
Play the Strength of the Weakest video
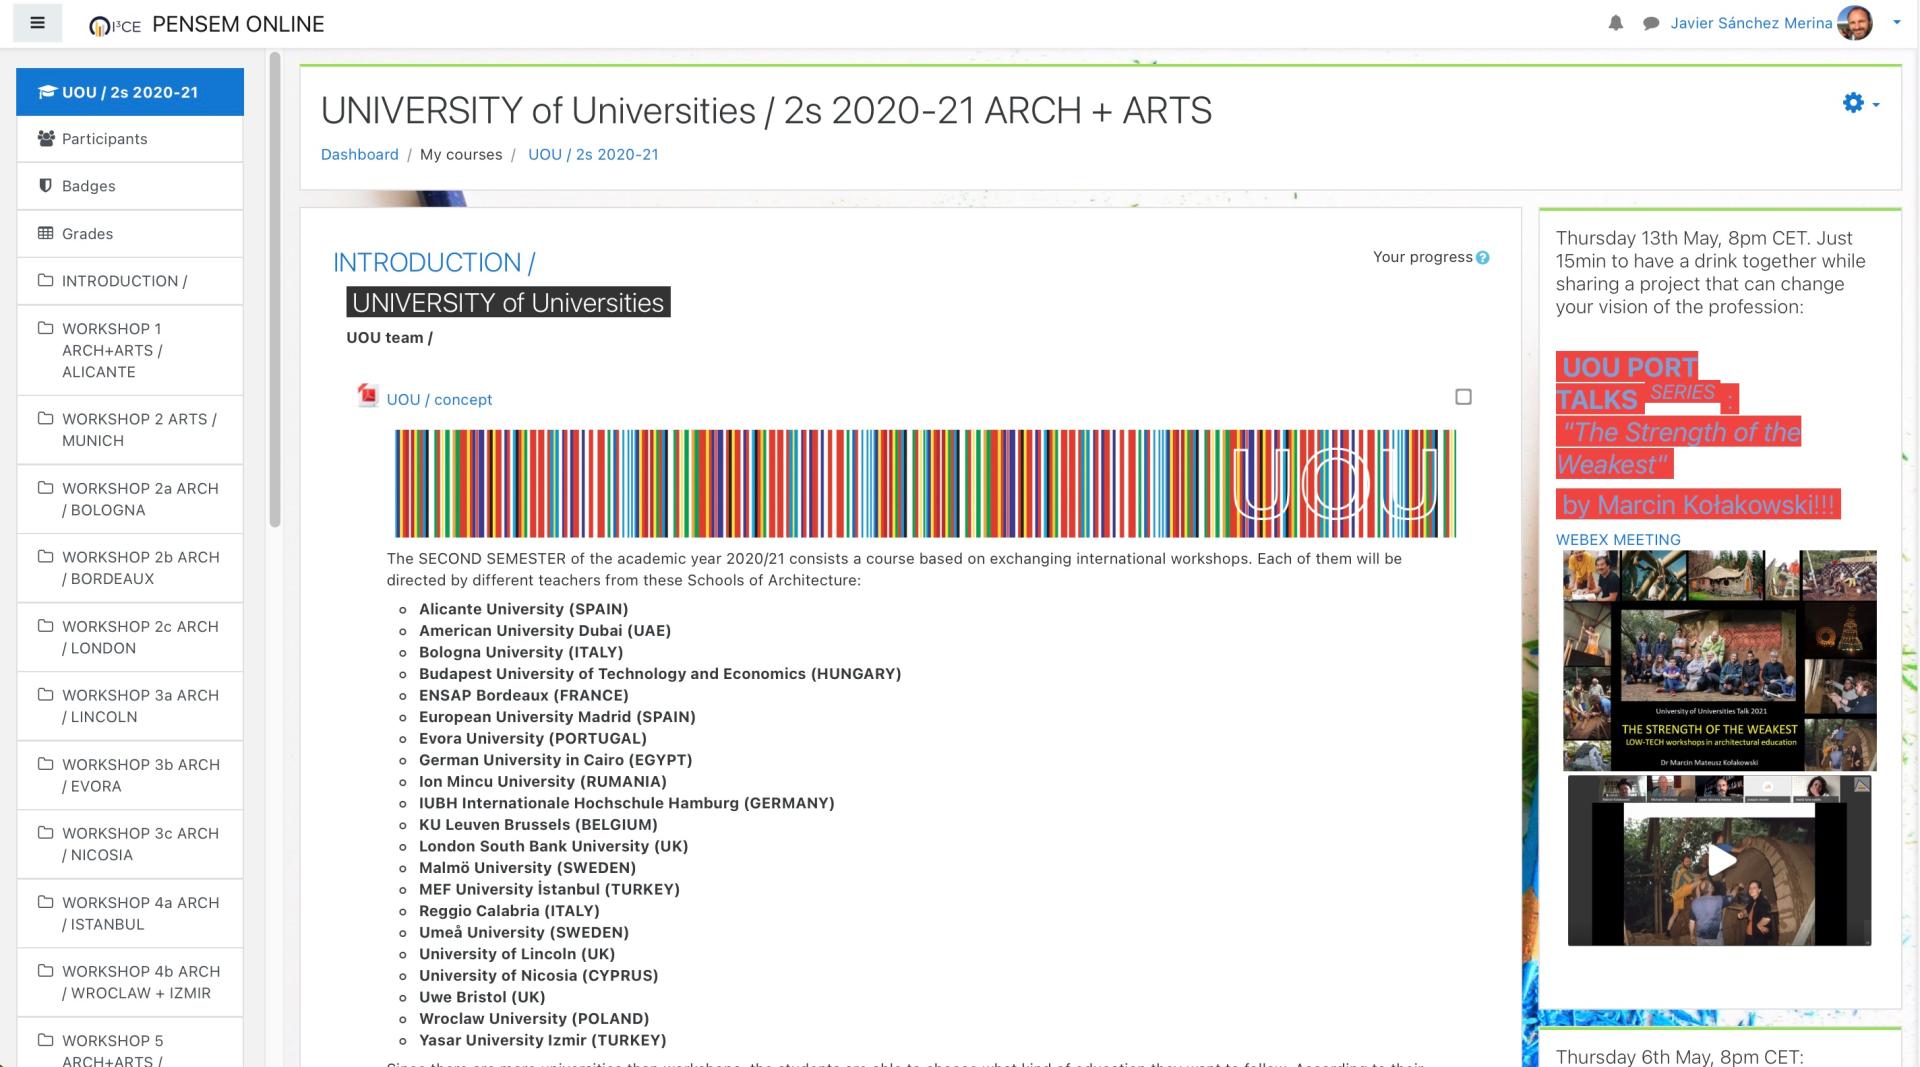coord(1719,861)
